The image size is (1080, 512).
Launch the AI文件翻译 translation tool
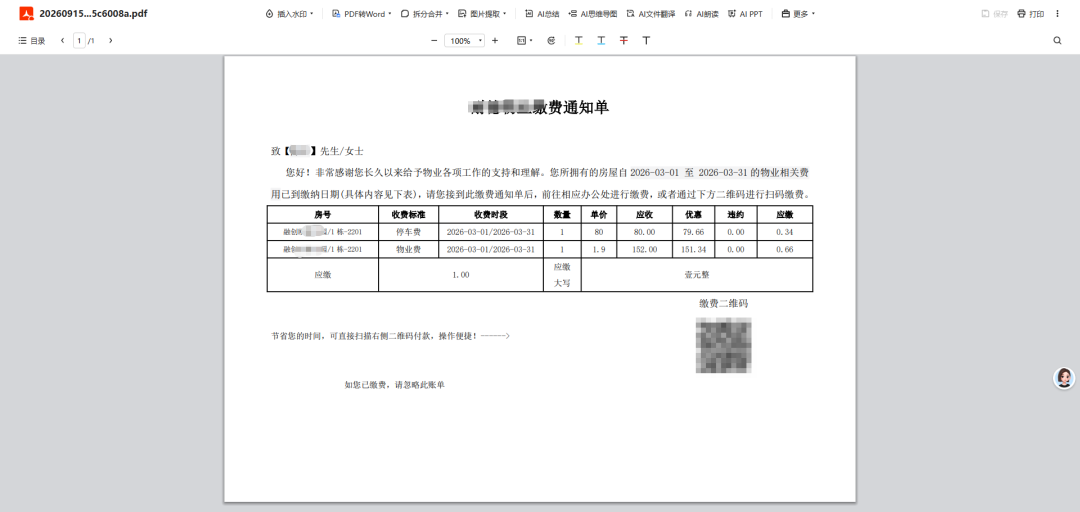[651, 14]
